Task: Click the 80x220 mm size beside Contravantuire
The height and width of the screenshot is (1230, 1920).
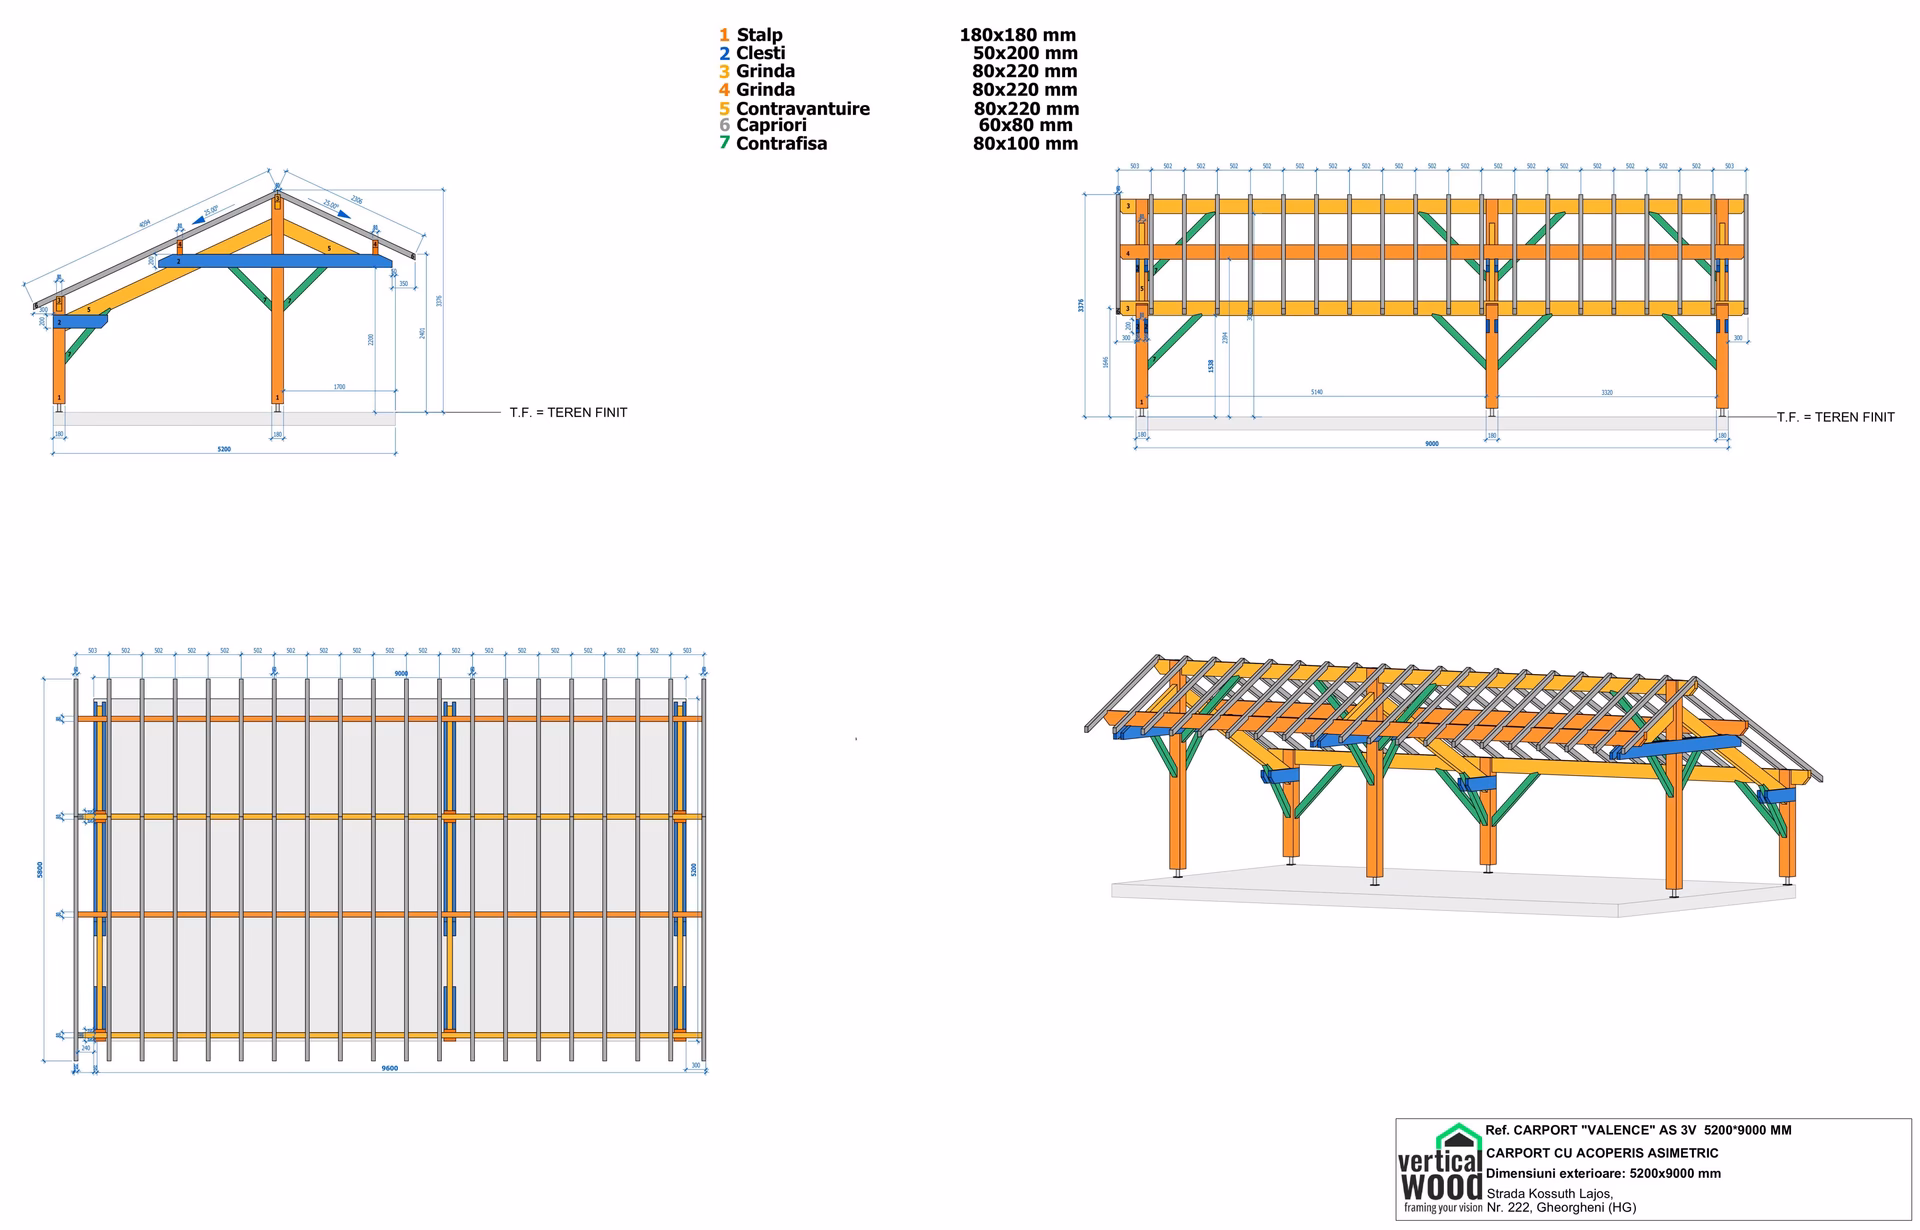Action: point(1026,108)
